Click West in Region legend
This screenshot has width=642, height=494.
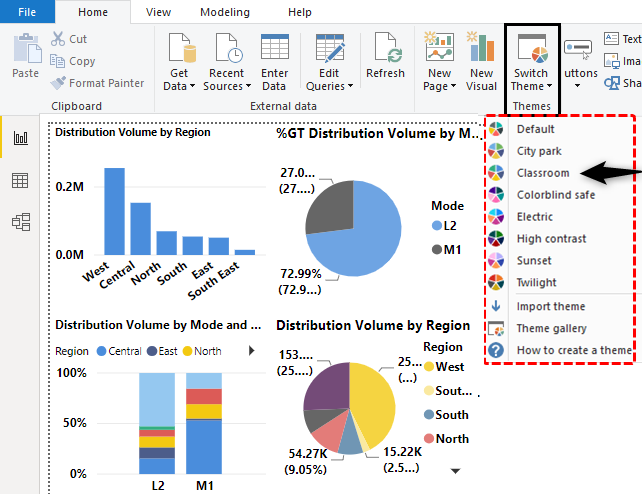coord(444,367)
